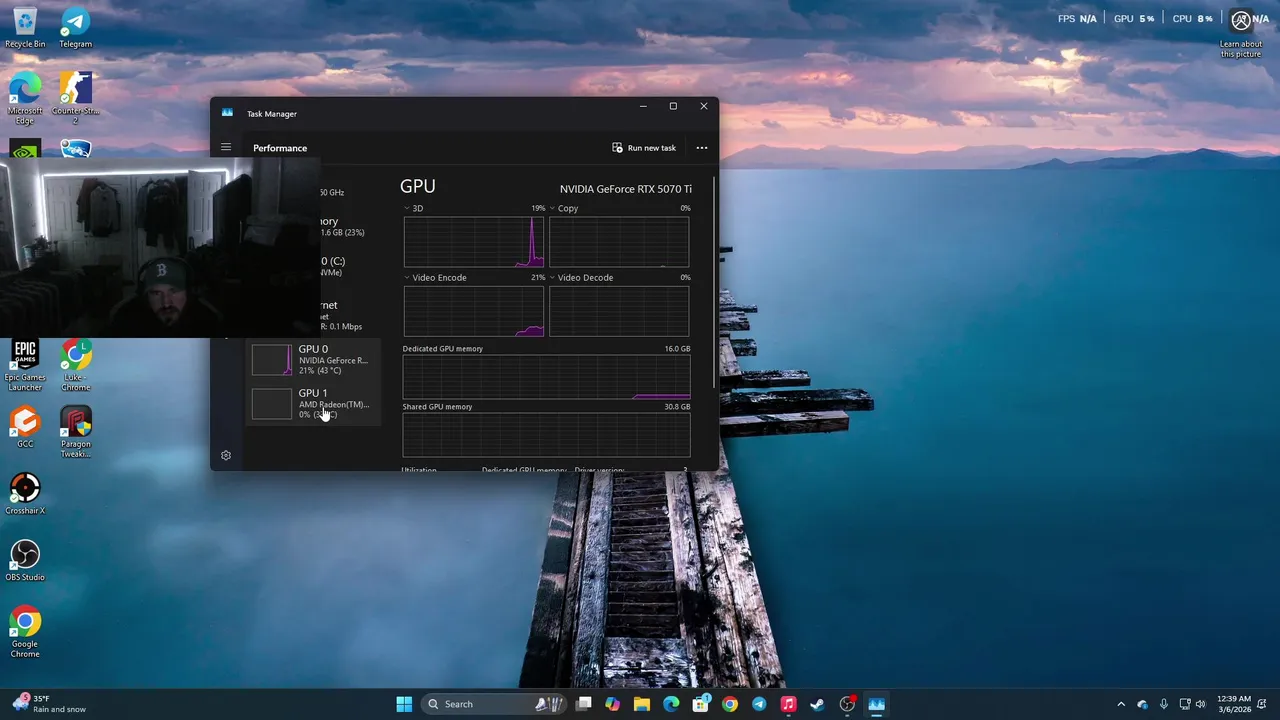The image size is (1280, 720).
Task: Open the clock and date flyout
Action: click(1234, 704)
